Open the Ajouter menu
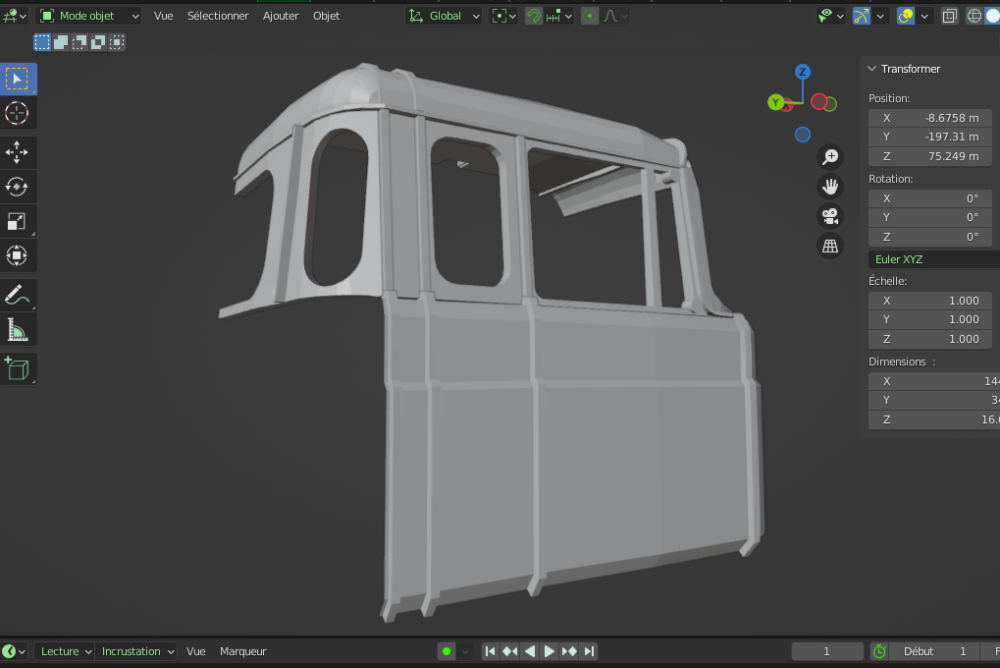 coord(281,16)
